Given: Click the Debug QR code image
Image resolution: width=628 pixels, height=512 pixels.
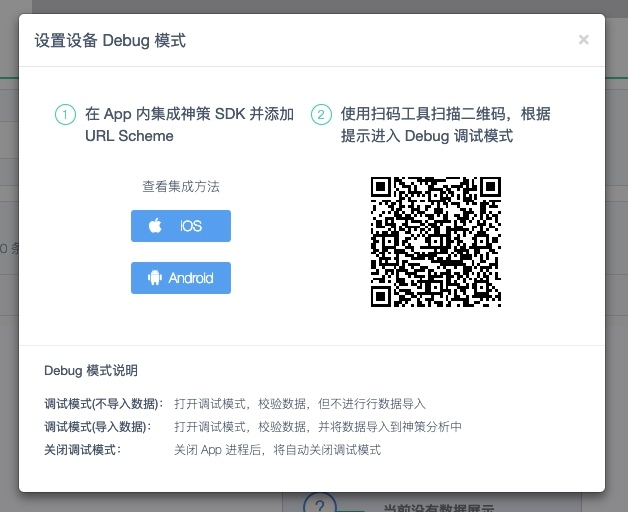Looking at the screenshot, I should [435, 241].
